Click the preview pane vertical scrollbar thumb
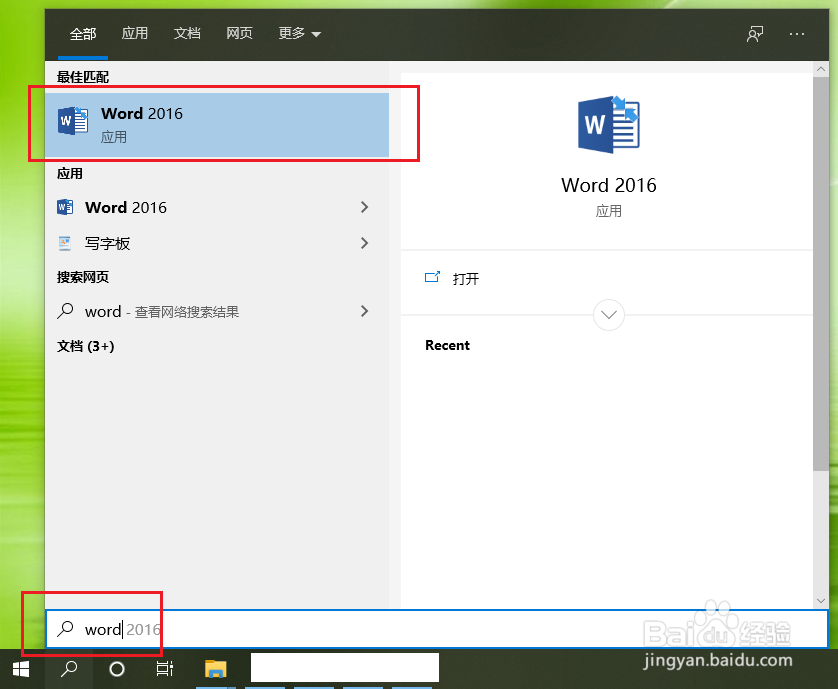Image resolution: width=838 pixels, height=689 pixels. point(820,274)
